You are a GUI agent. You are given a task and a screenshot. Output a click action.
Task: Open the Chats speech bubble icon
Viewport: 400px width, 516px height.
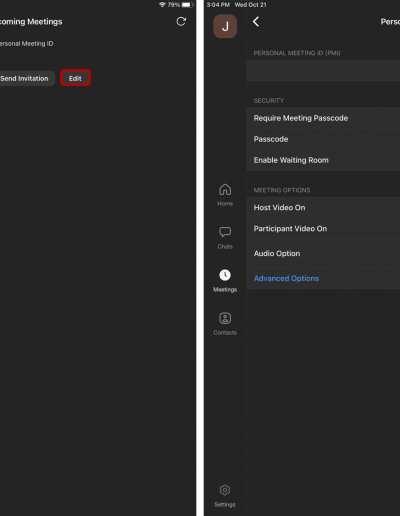tap(225, 232)
